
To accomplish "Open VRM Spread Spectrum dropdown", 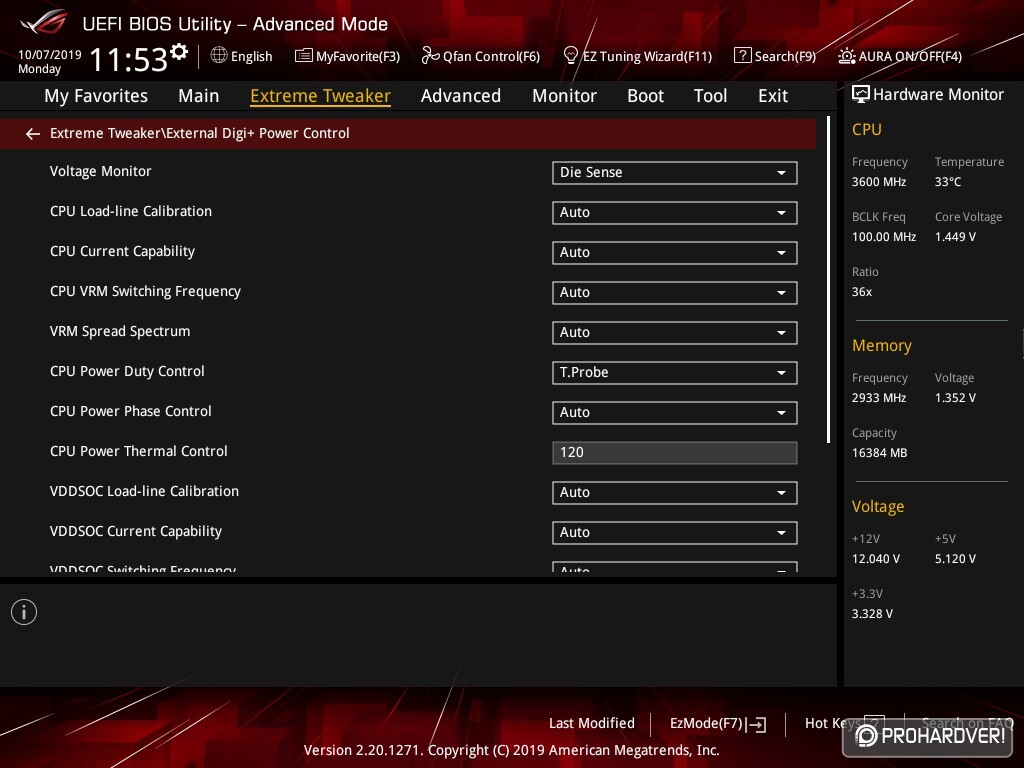I will pos(675,332).
